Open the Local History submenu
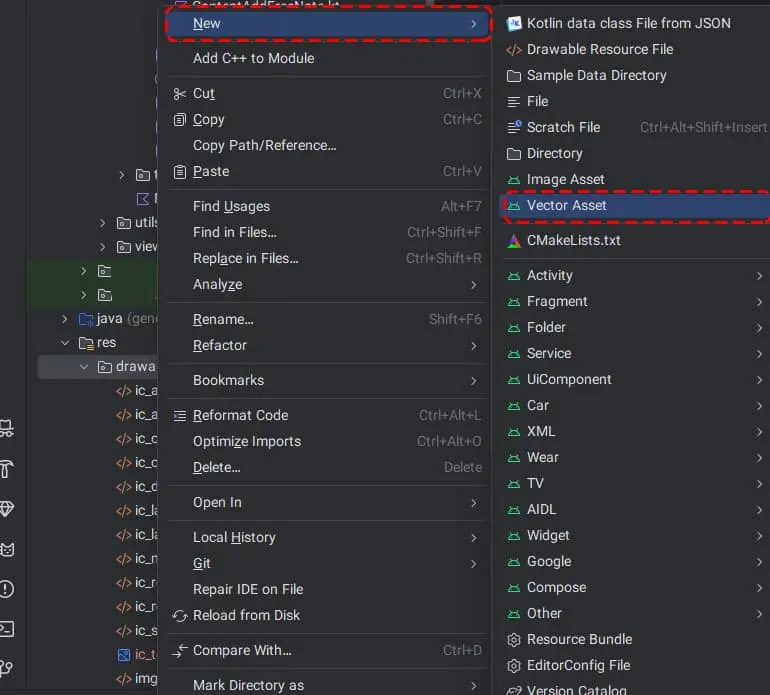Screen dimensions: 770x695 235,537
